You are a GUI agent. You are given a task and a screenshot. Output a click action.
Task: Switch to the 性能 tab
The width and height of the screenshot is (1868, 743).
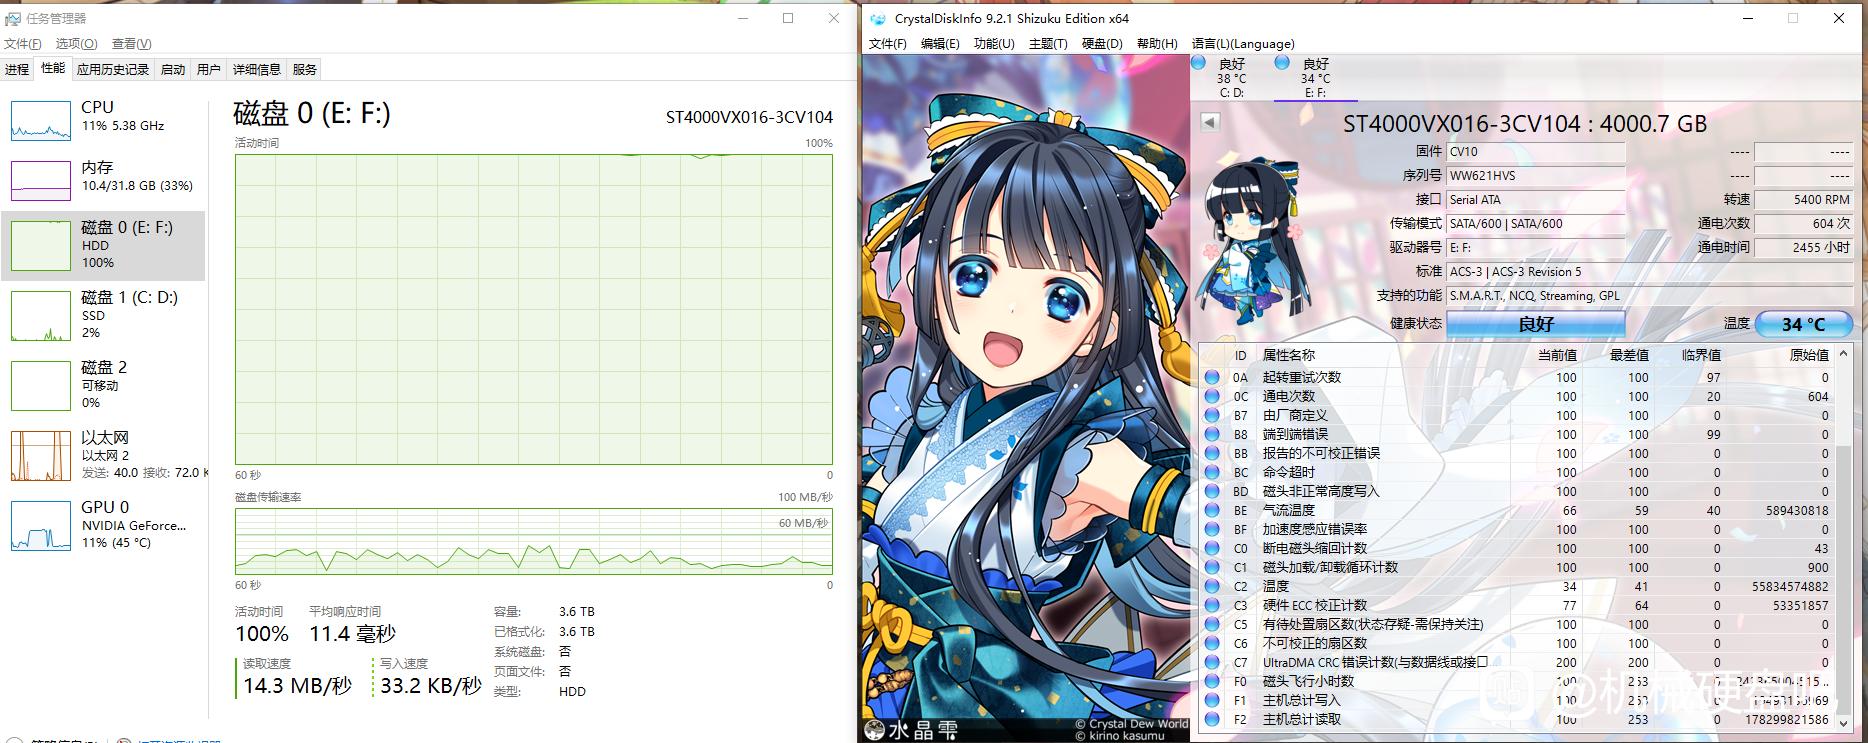click(x=53, y=68)
